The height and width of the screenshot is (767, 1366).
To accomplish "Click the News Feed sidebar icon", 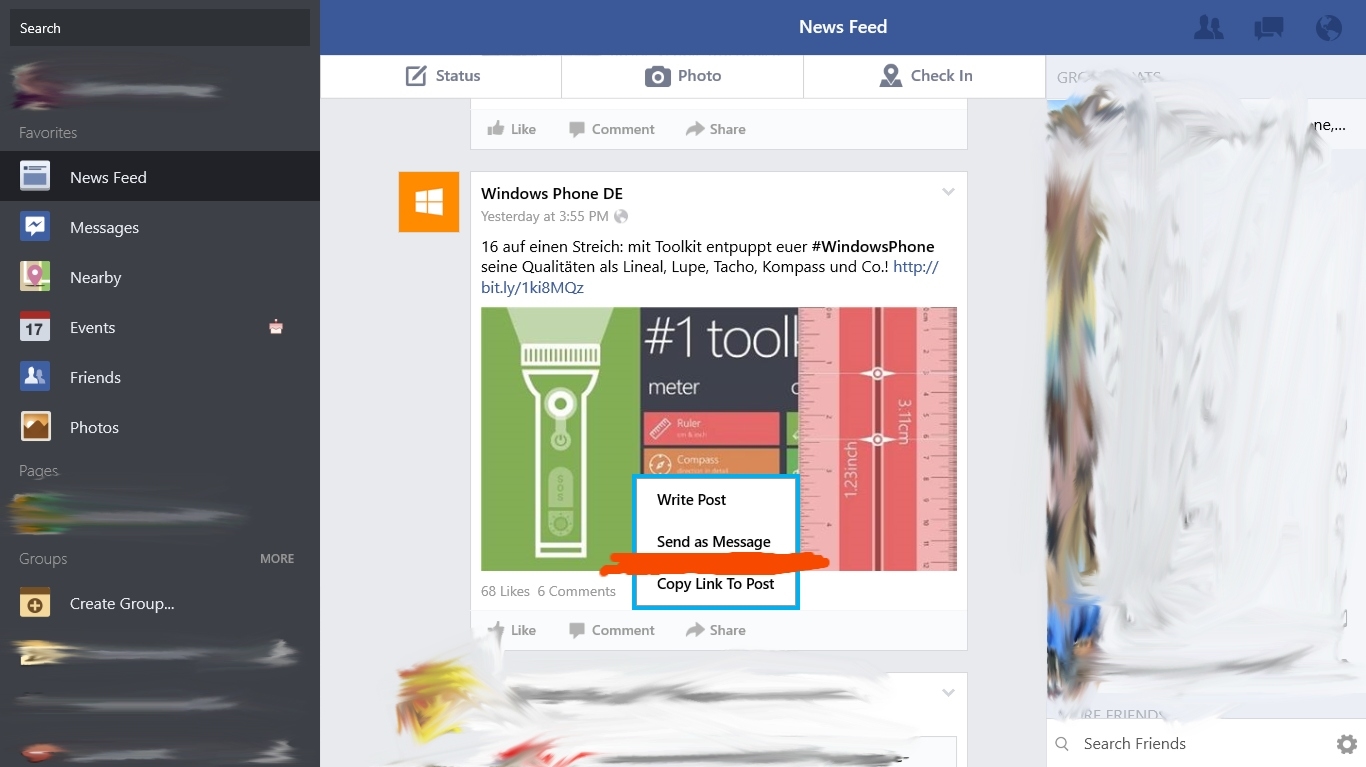I will click(x=35, y=177).
